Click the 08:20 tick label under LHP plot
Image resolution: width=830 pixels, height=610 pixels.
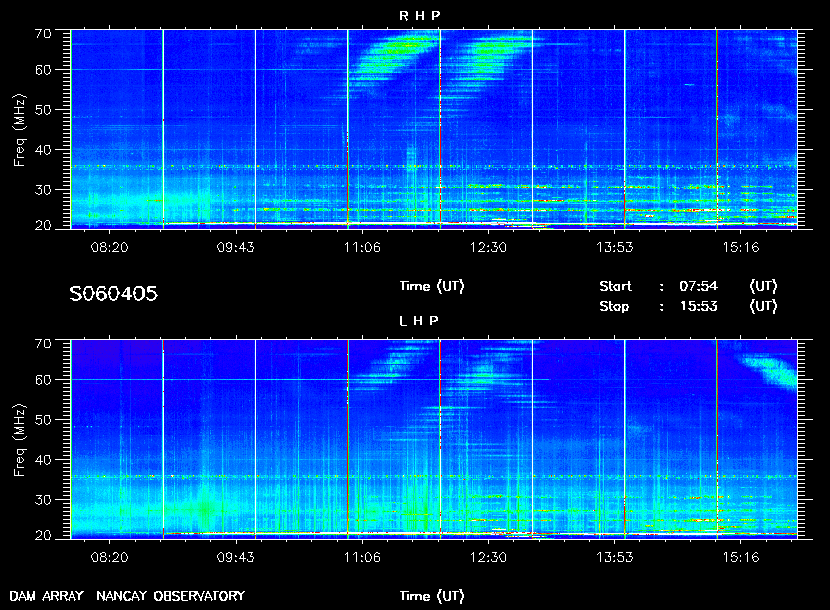110,557
